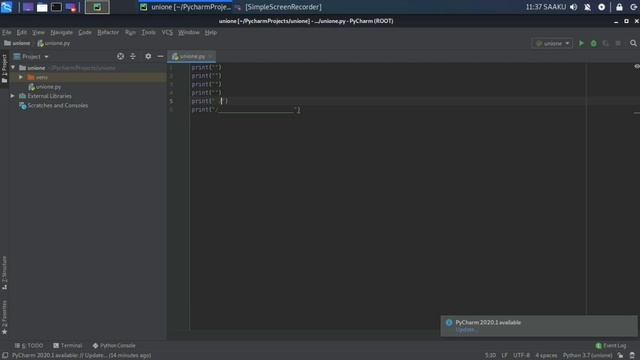The image size is (640, 360).
Task: Click locate/scroll from source icon in Project panel
Action: coord(120,56)
